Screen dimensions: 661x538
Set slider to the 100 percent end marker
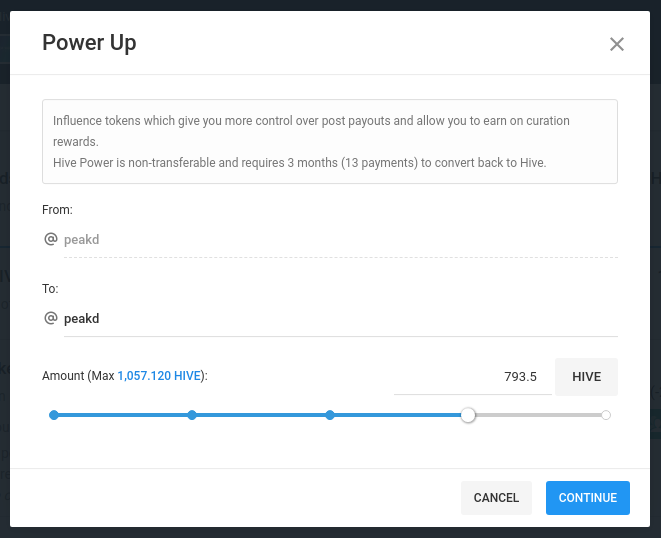click(606, 415)
